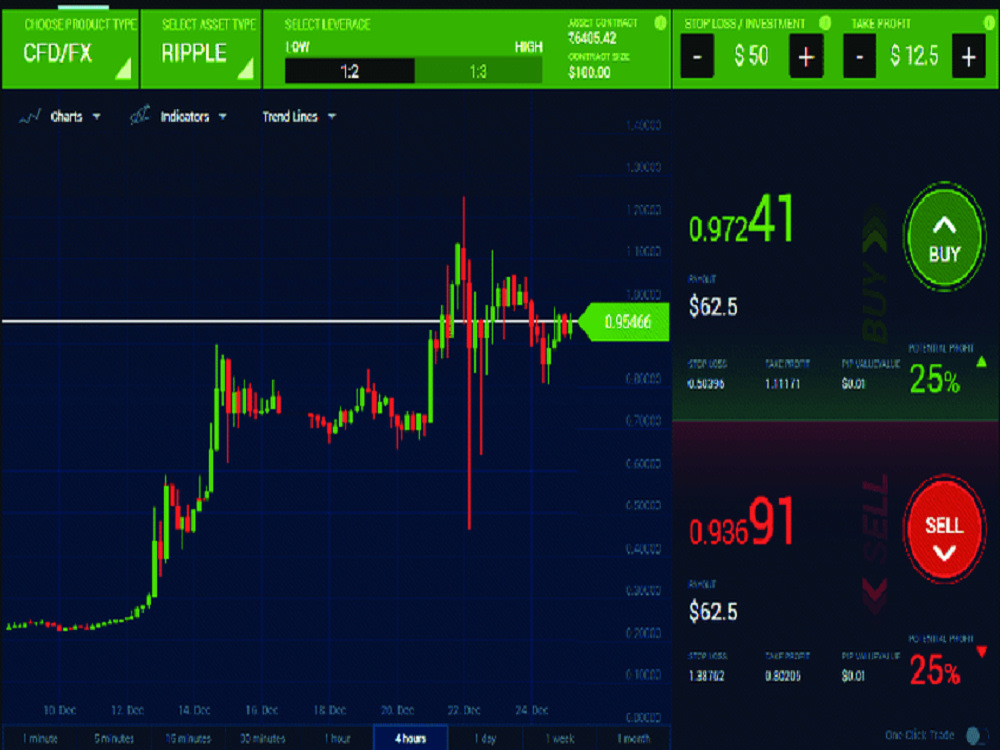Screen dimensions: 1000x750
Task: Select the 1:2 leverage option
Action: pyautogui.click(x=349, y=71)
